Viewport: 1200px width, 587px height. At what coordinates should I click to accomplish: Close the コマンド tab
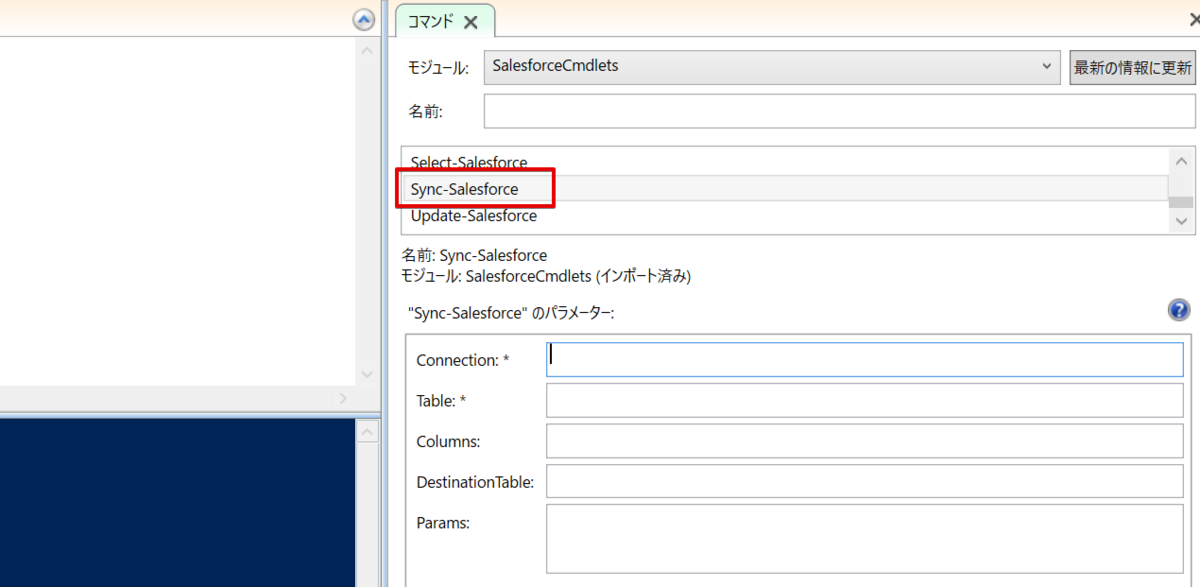(471, 22)
